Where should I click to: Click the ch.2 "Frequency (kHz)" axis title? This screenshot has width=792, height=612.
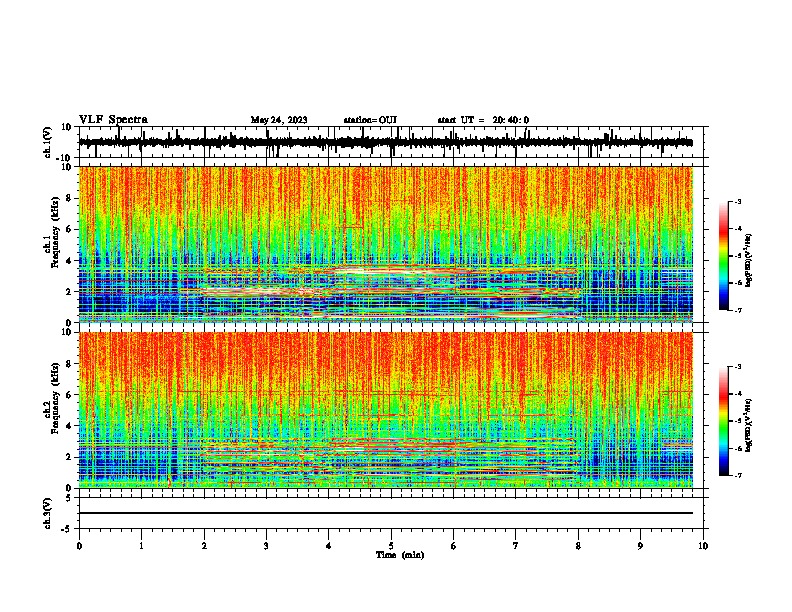pos(55,398)
